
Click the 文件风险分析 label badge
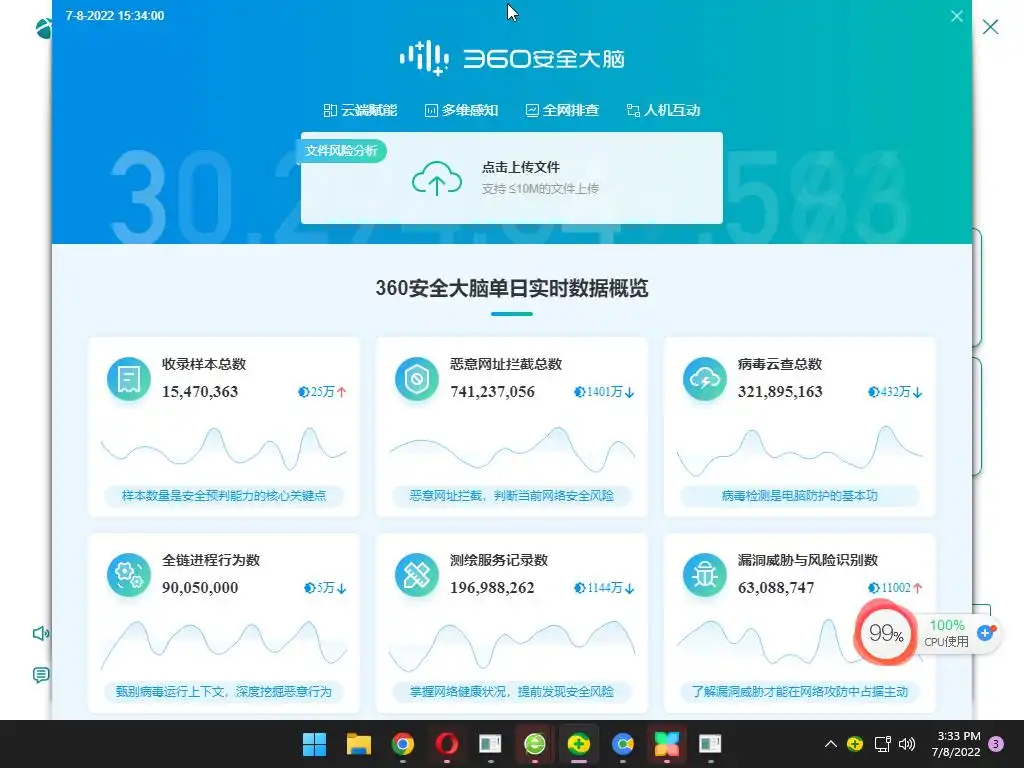point(342,151)
